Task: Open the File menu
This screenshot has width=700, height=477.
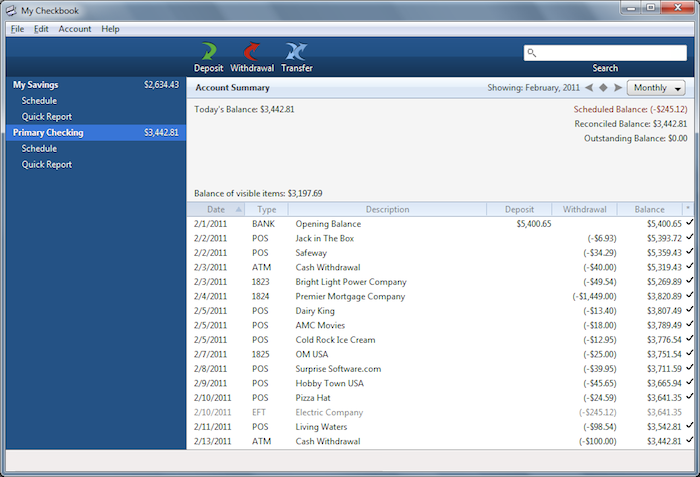Action: 18,29
